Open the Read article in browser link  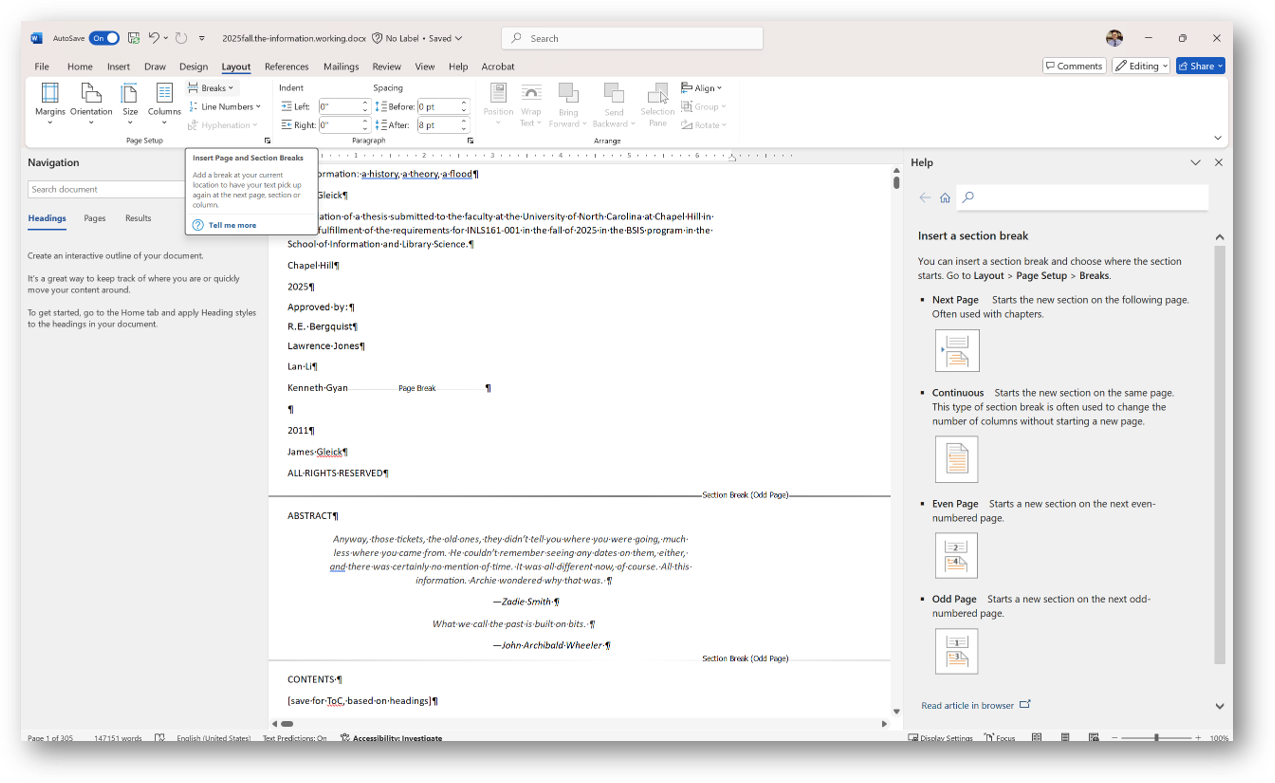[x=969, y=705]
